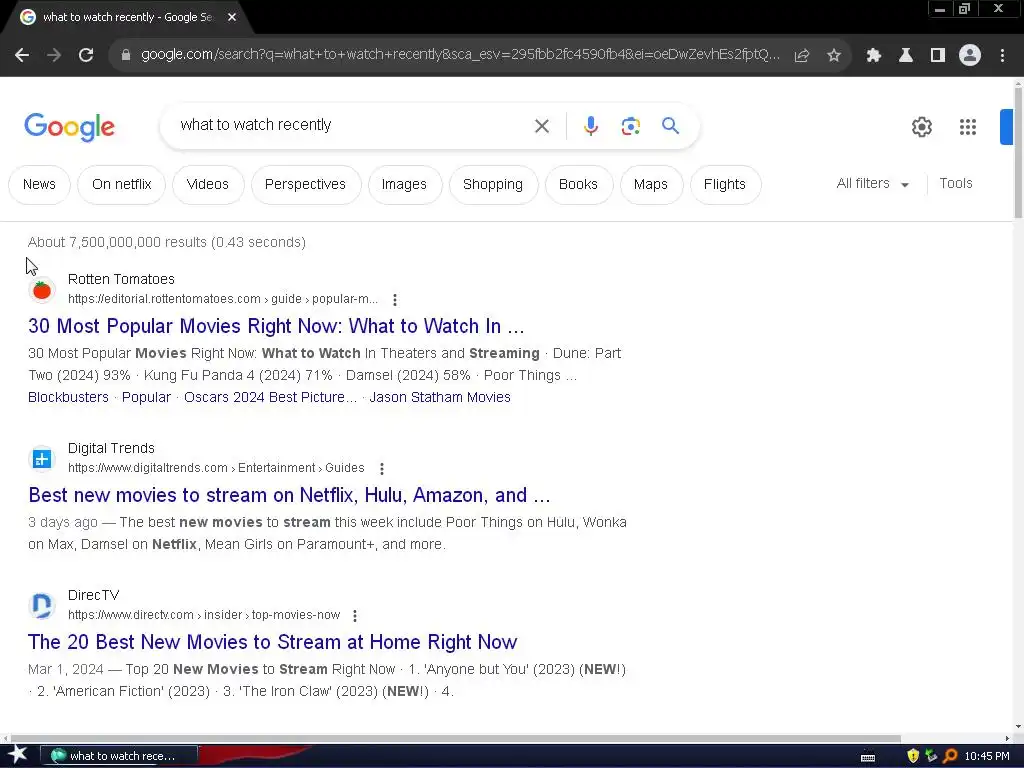Select the Books filter chip

pos(578,184)
